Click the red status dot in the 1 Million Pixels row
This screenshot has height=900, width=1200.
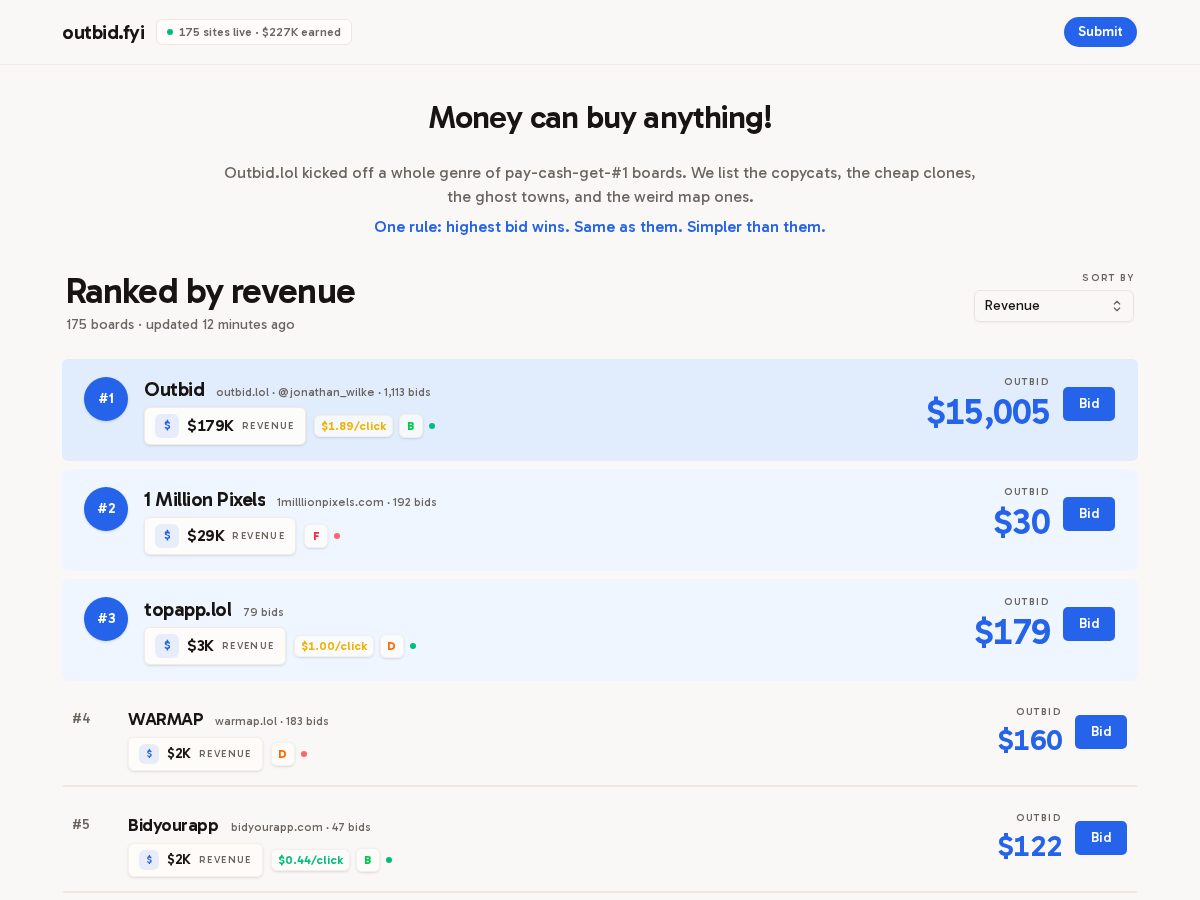point(337,536)
